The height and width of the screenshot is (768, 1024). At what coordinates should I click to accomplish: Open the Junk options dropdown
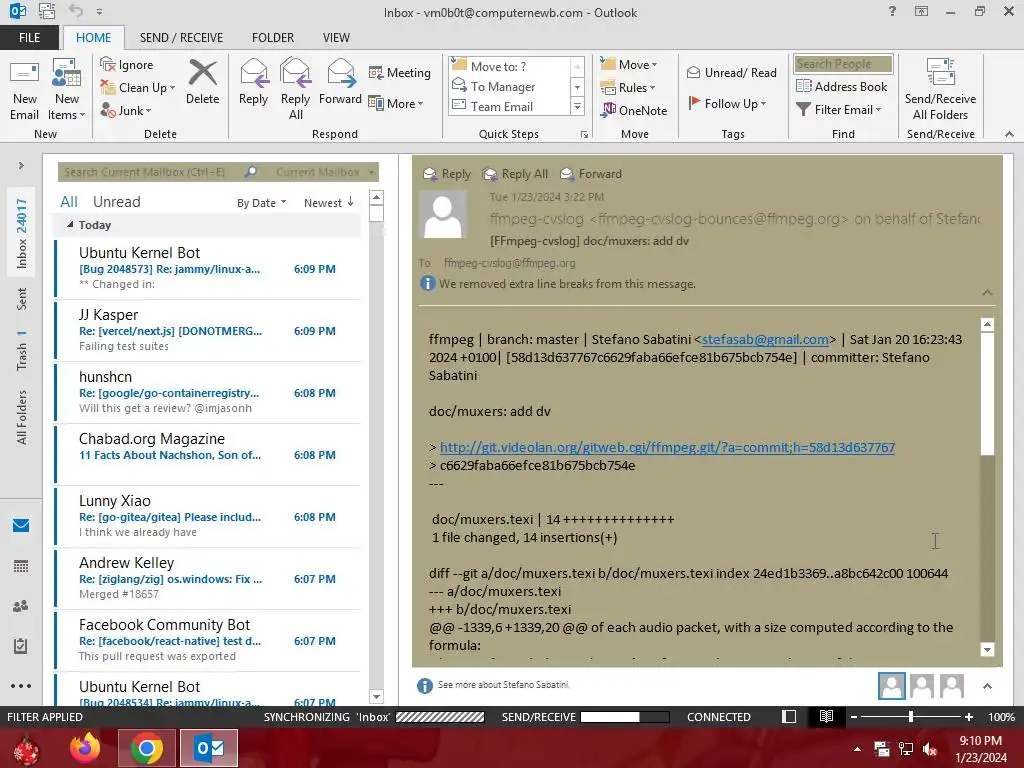point(126,110)
